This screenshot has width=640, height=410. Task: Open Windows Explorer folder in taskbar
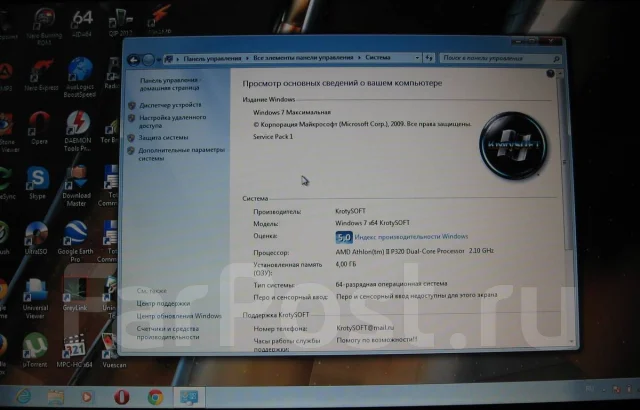point(56,397)
